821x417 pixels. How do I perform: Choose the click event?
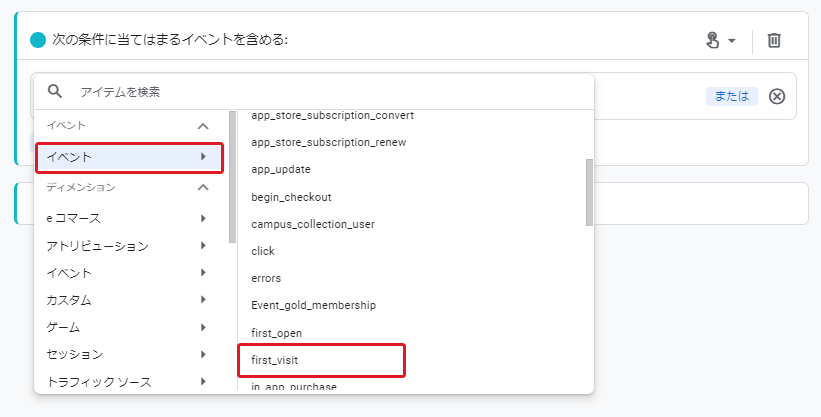(263, 251)
